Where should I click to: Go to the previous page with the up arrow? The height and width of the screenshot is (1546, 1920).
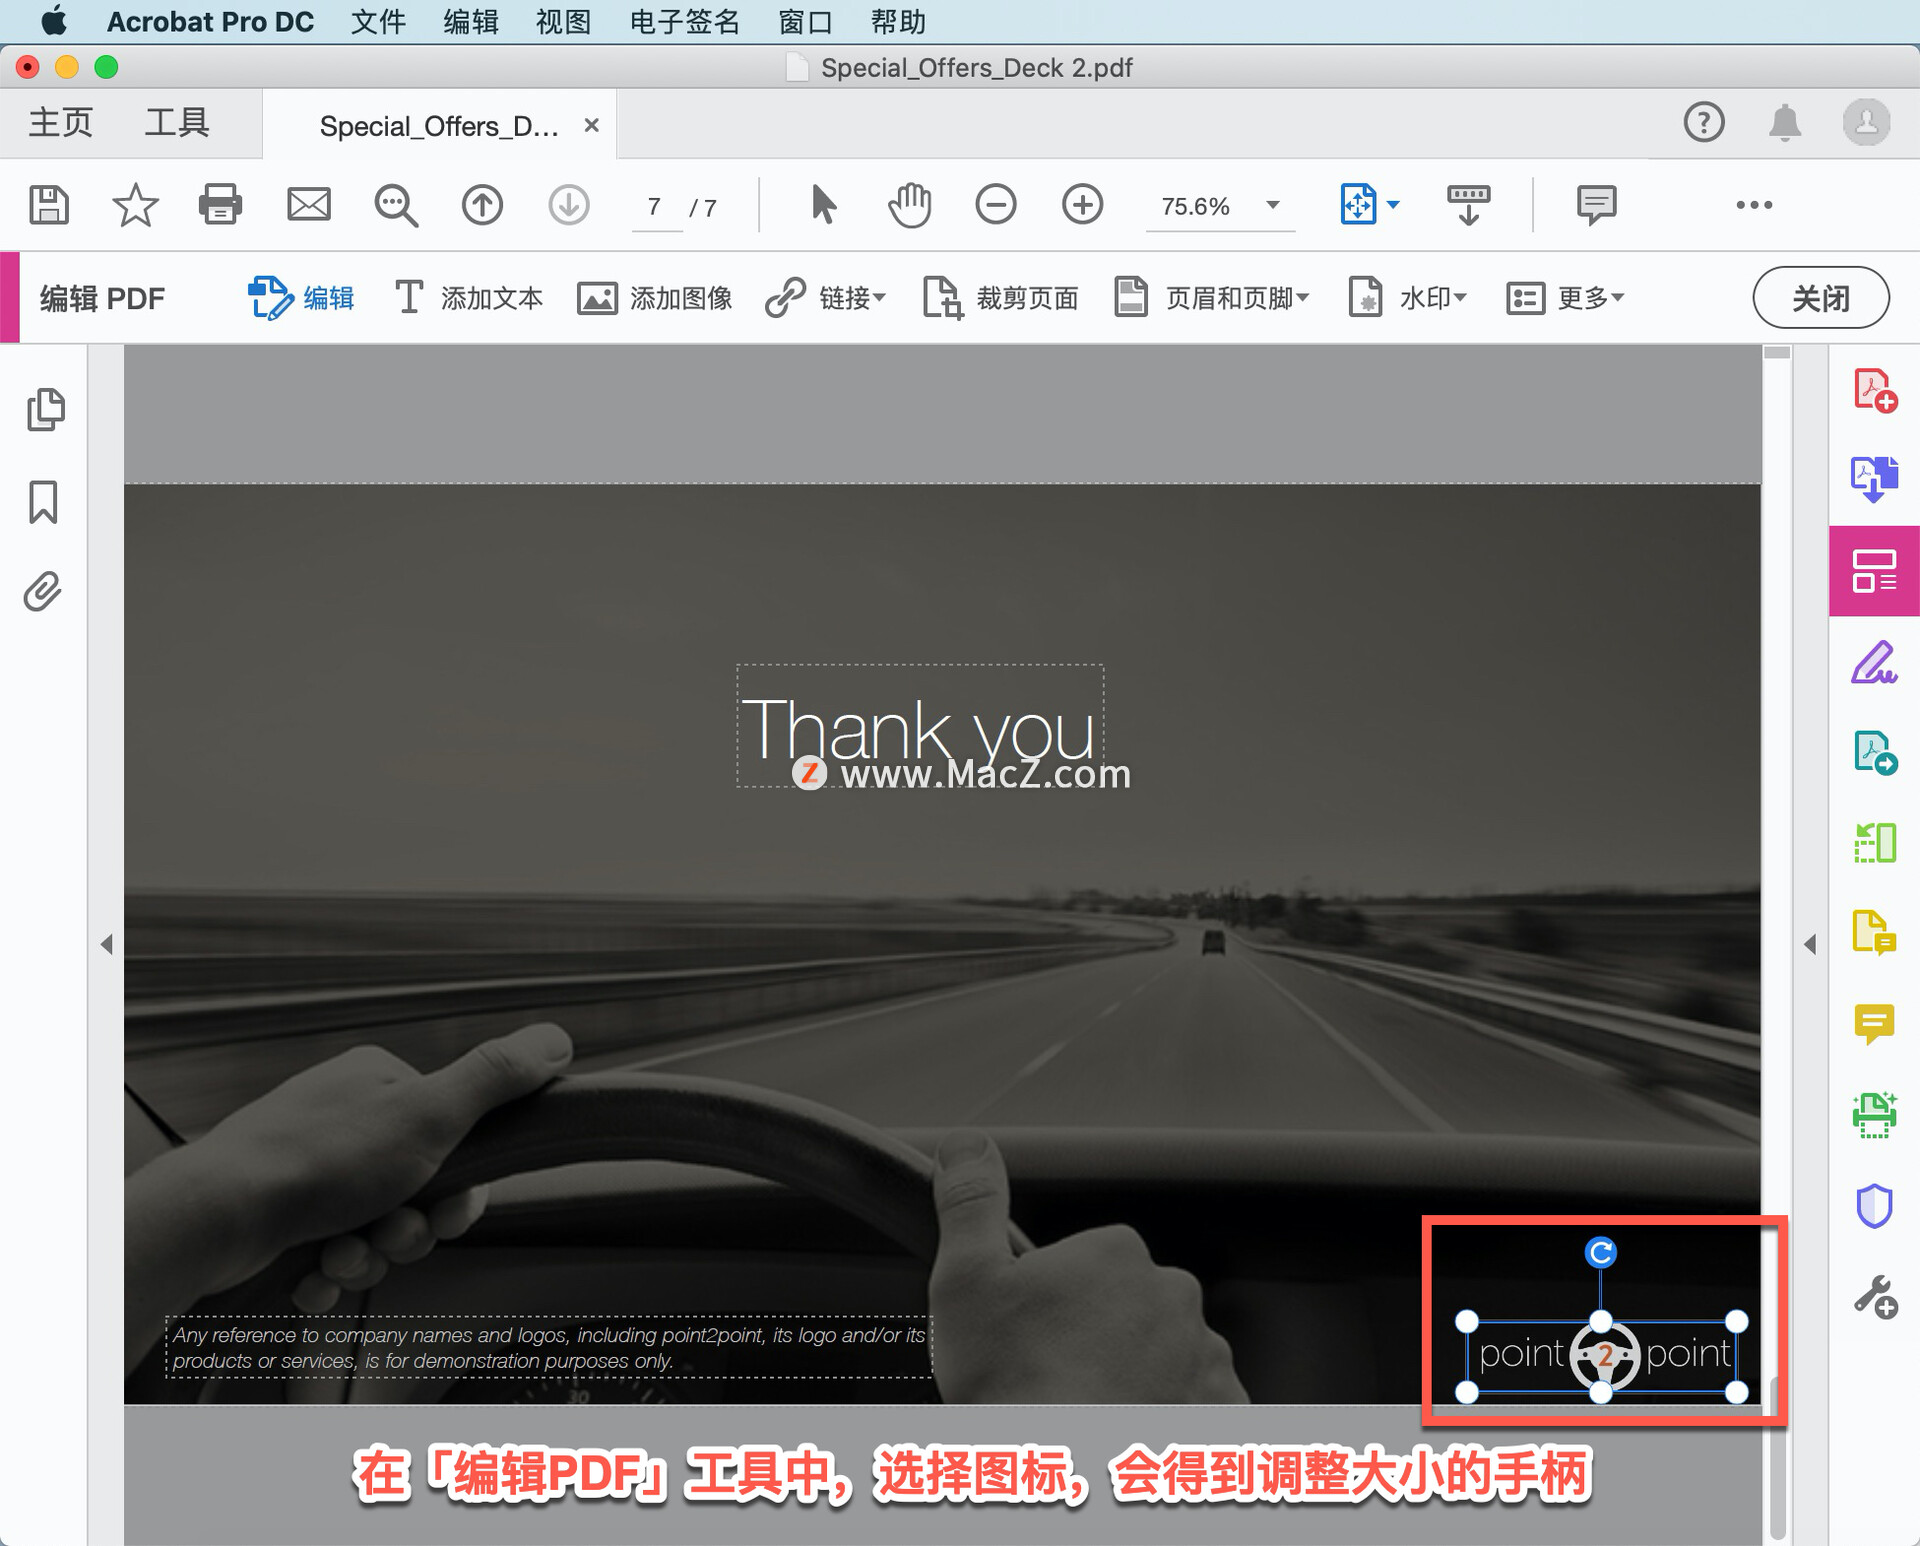click(x=482, y=205)
